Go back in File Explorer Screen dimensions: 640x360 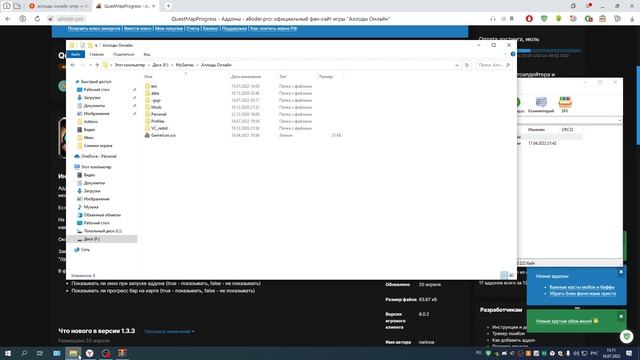coord(73,65)
